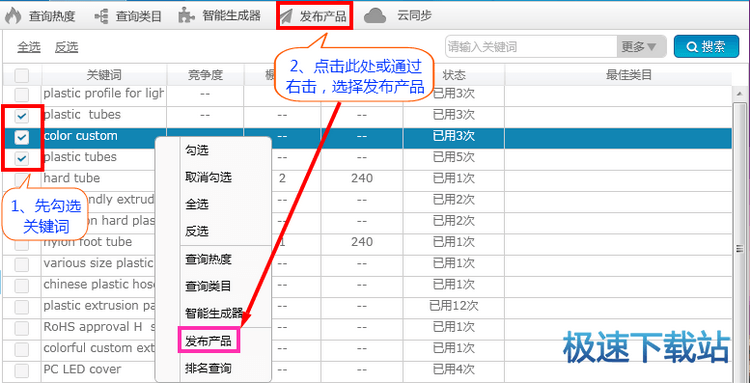The width and height of the screenshot is (750, 383).
Task: Check the chinese plastic hose row checkbox
Action: (22, 285)
